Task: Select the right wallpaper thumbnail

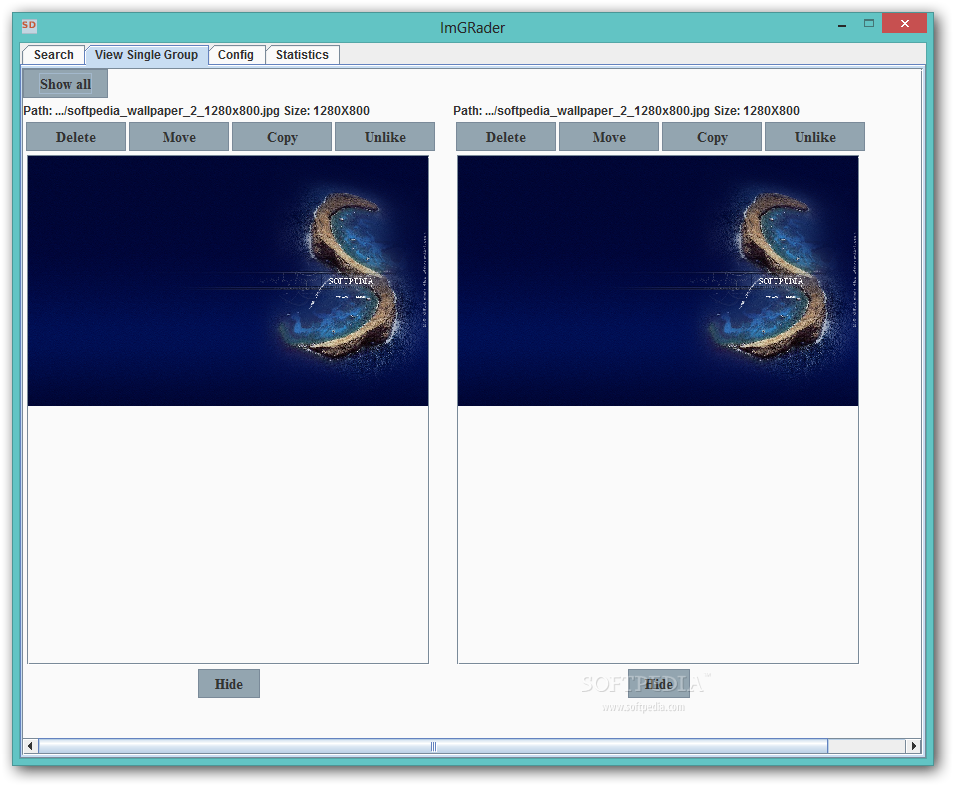Action: tap(658, 281)
